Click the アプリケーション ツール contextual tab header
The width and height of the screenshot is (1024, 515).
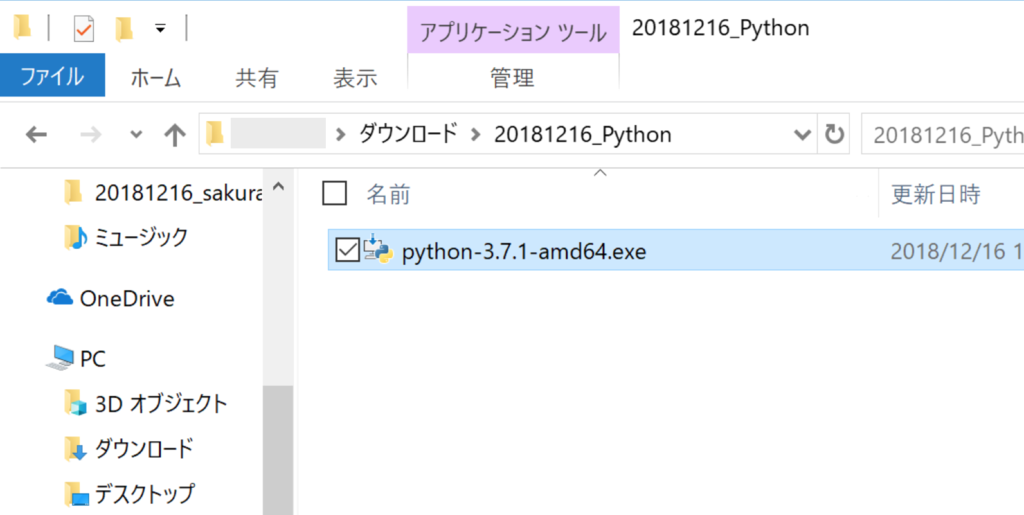pyautogui.click(x=513, y=31)
